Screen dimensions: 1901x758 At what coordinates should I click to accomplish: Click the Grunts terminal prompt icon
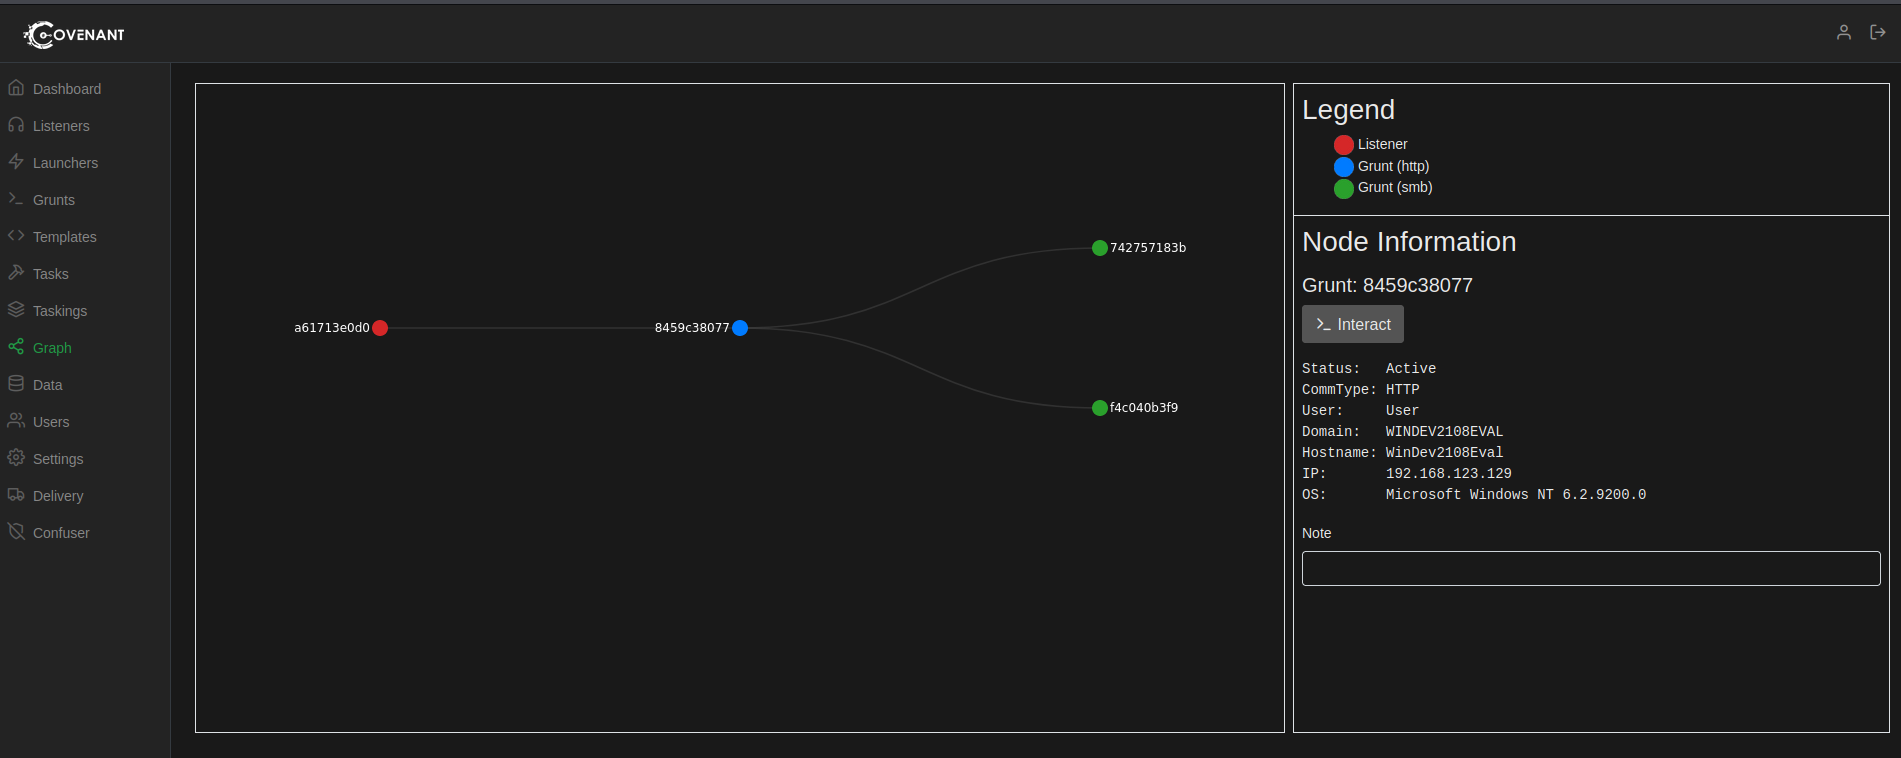pyautogui.click(x=16, y=199)
